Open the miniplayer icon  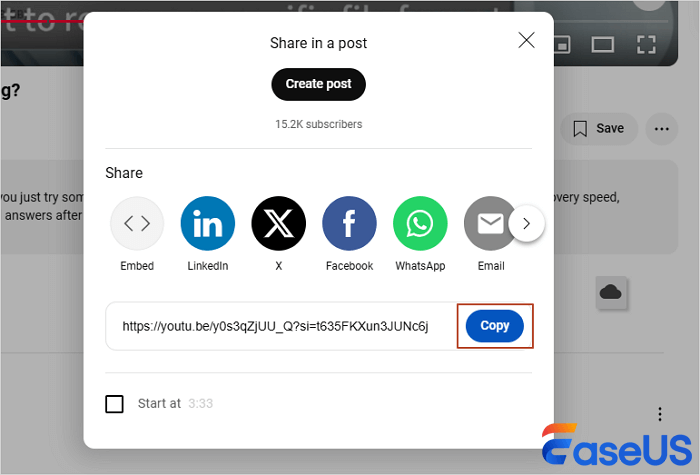coord(562,45)
